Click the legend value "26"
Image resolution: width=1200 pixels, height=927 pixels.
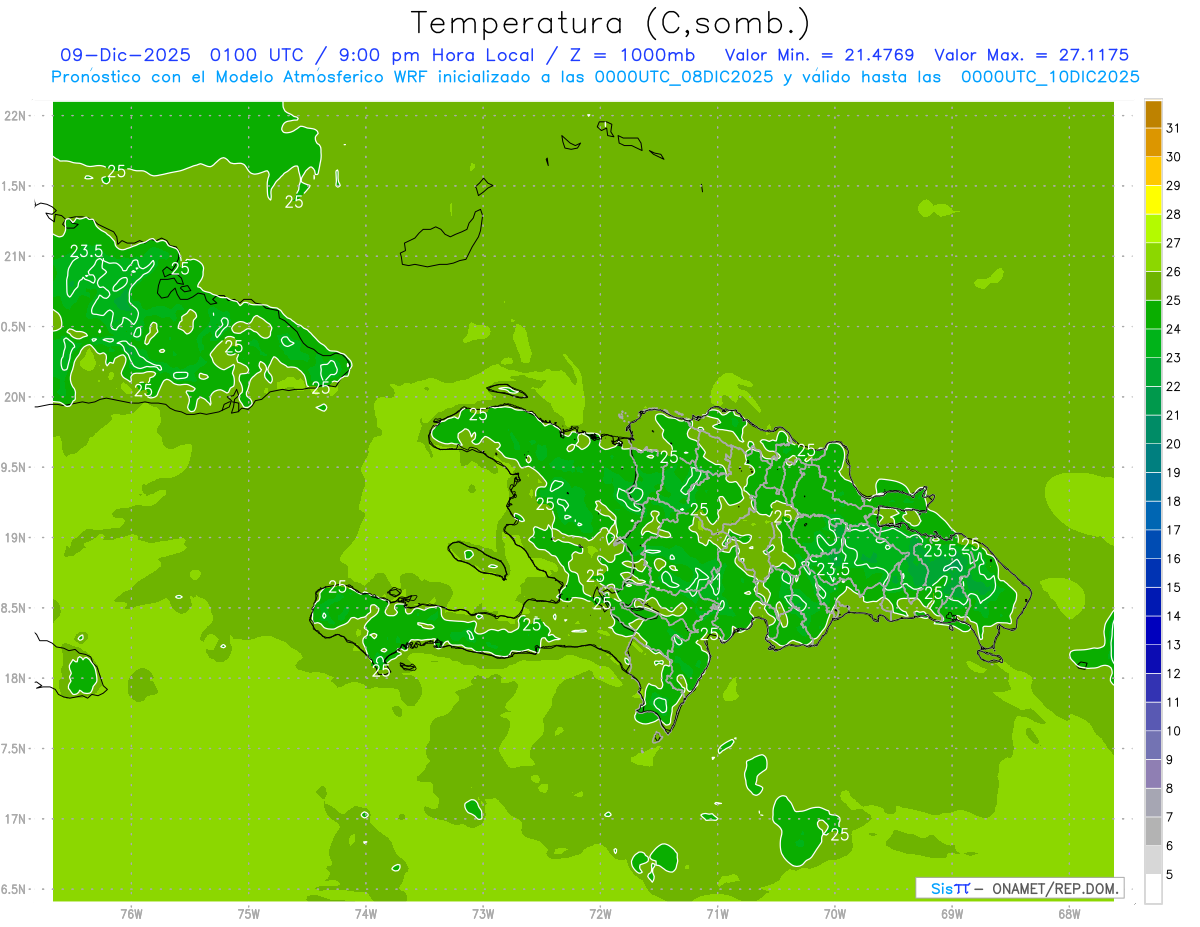(1174, 272)
